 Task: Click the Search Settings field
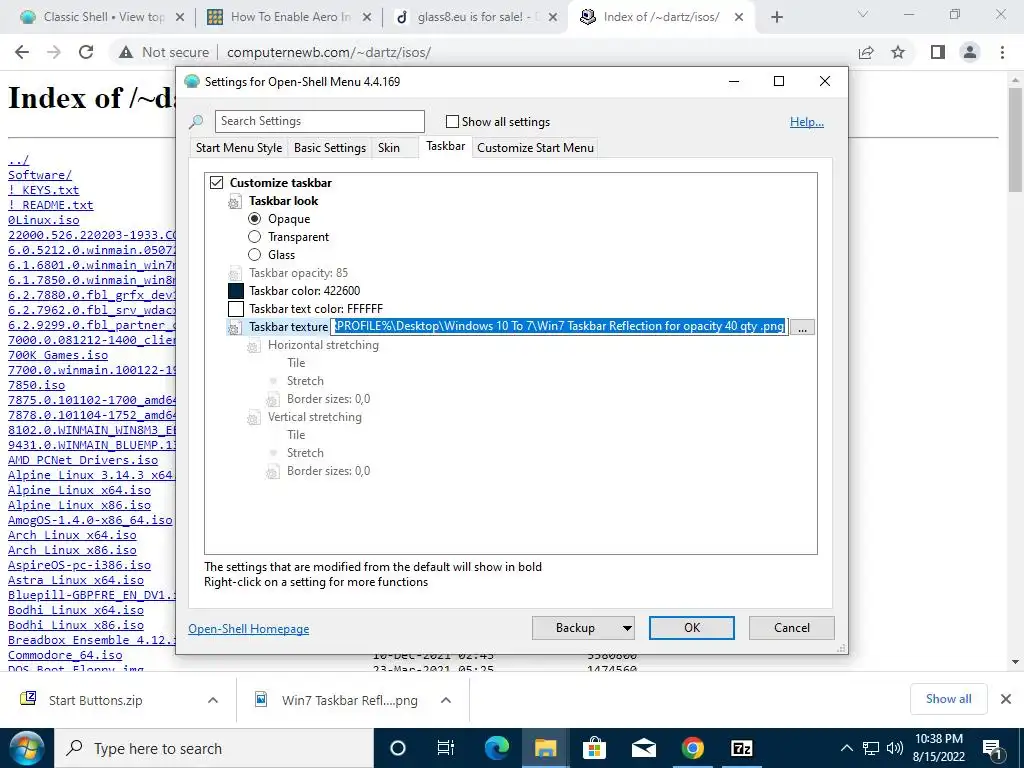[319, 121]
